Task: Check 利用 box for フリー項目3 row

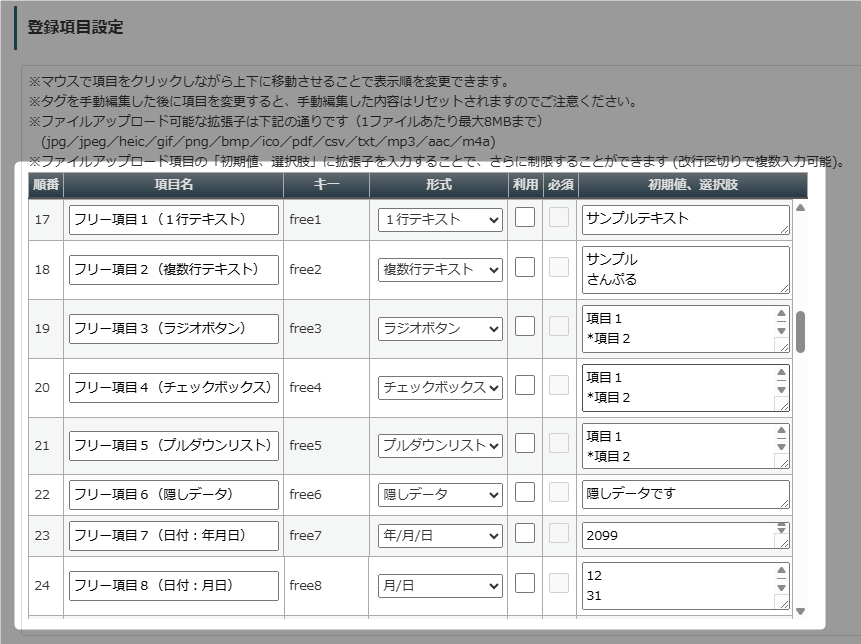Action: [x=525, y=326]
